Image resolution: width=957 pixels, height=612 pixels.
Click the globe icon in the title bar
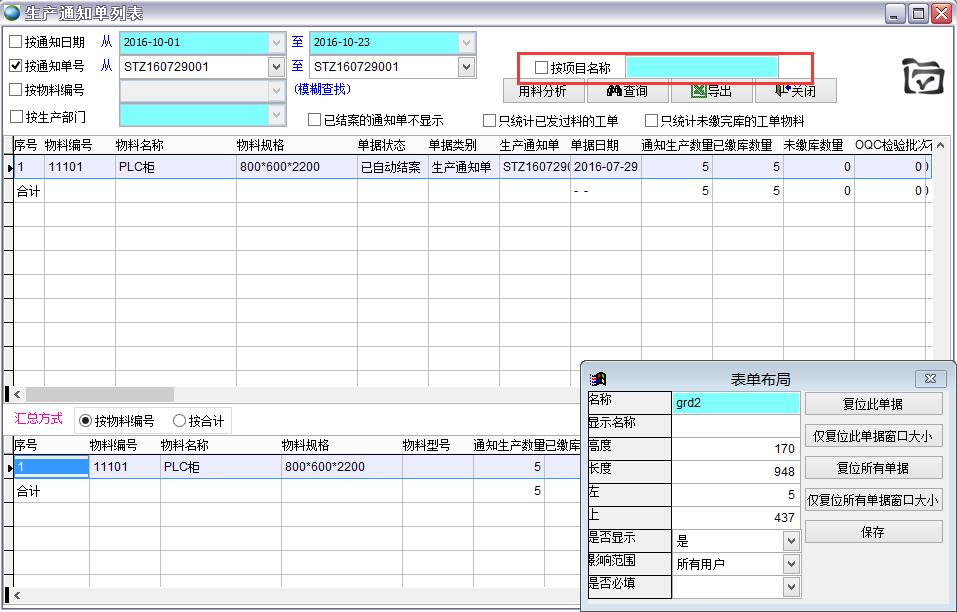(12, 13)
